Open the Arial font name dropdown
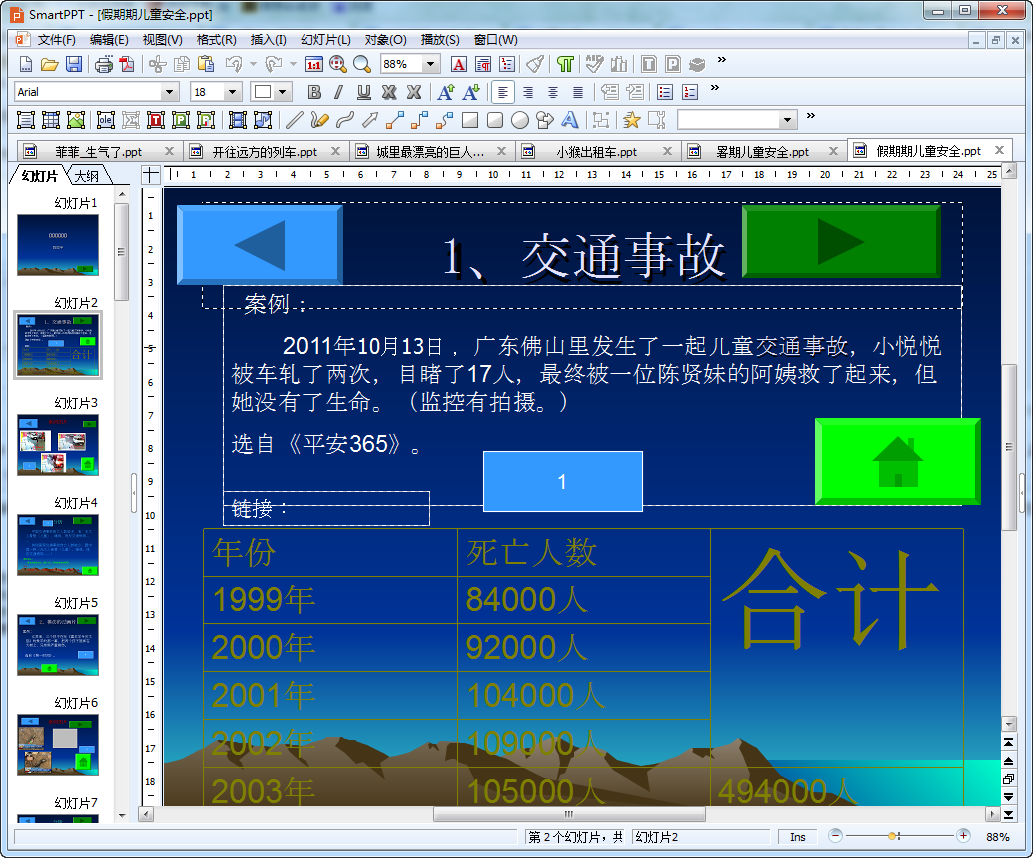The image size is (1033, 858). [x=169, y=92]
